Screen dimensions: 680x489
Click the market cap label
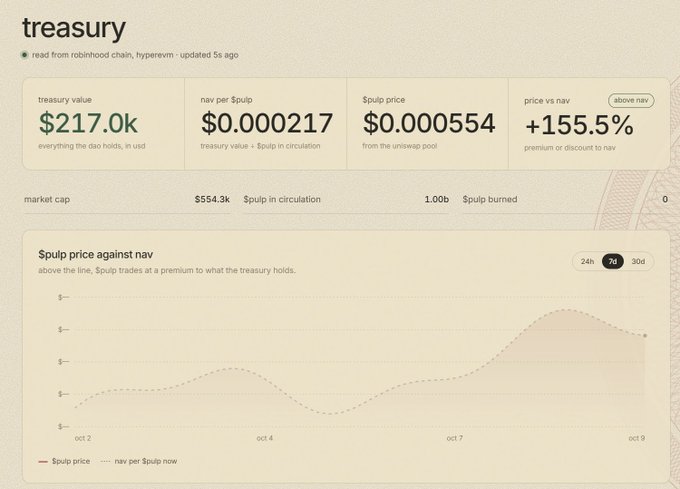coord(47,199)
